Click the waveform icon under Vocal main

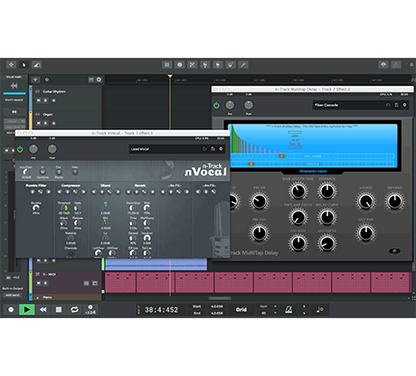click(14, 86)
